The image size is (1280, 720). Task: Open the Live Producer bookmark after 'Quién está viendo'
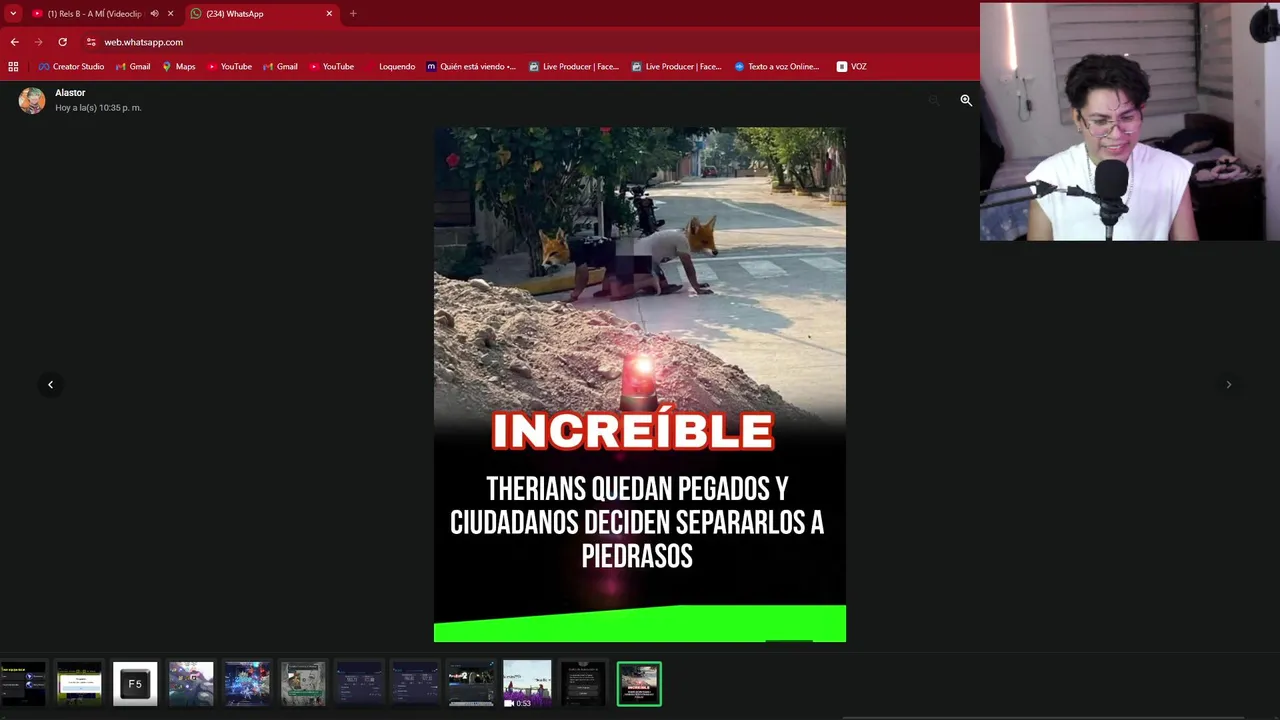tap(574, 67)
